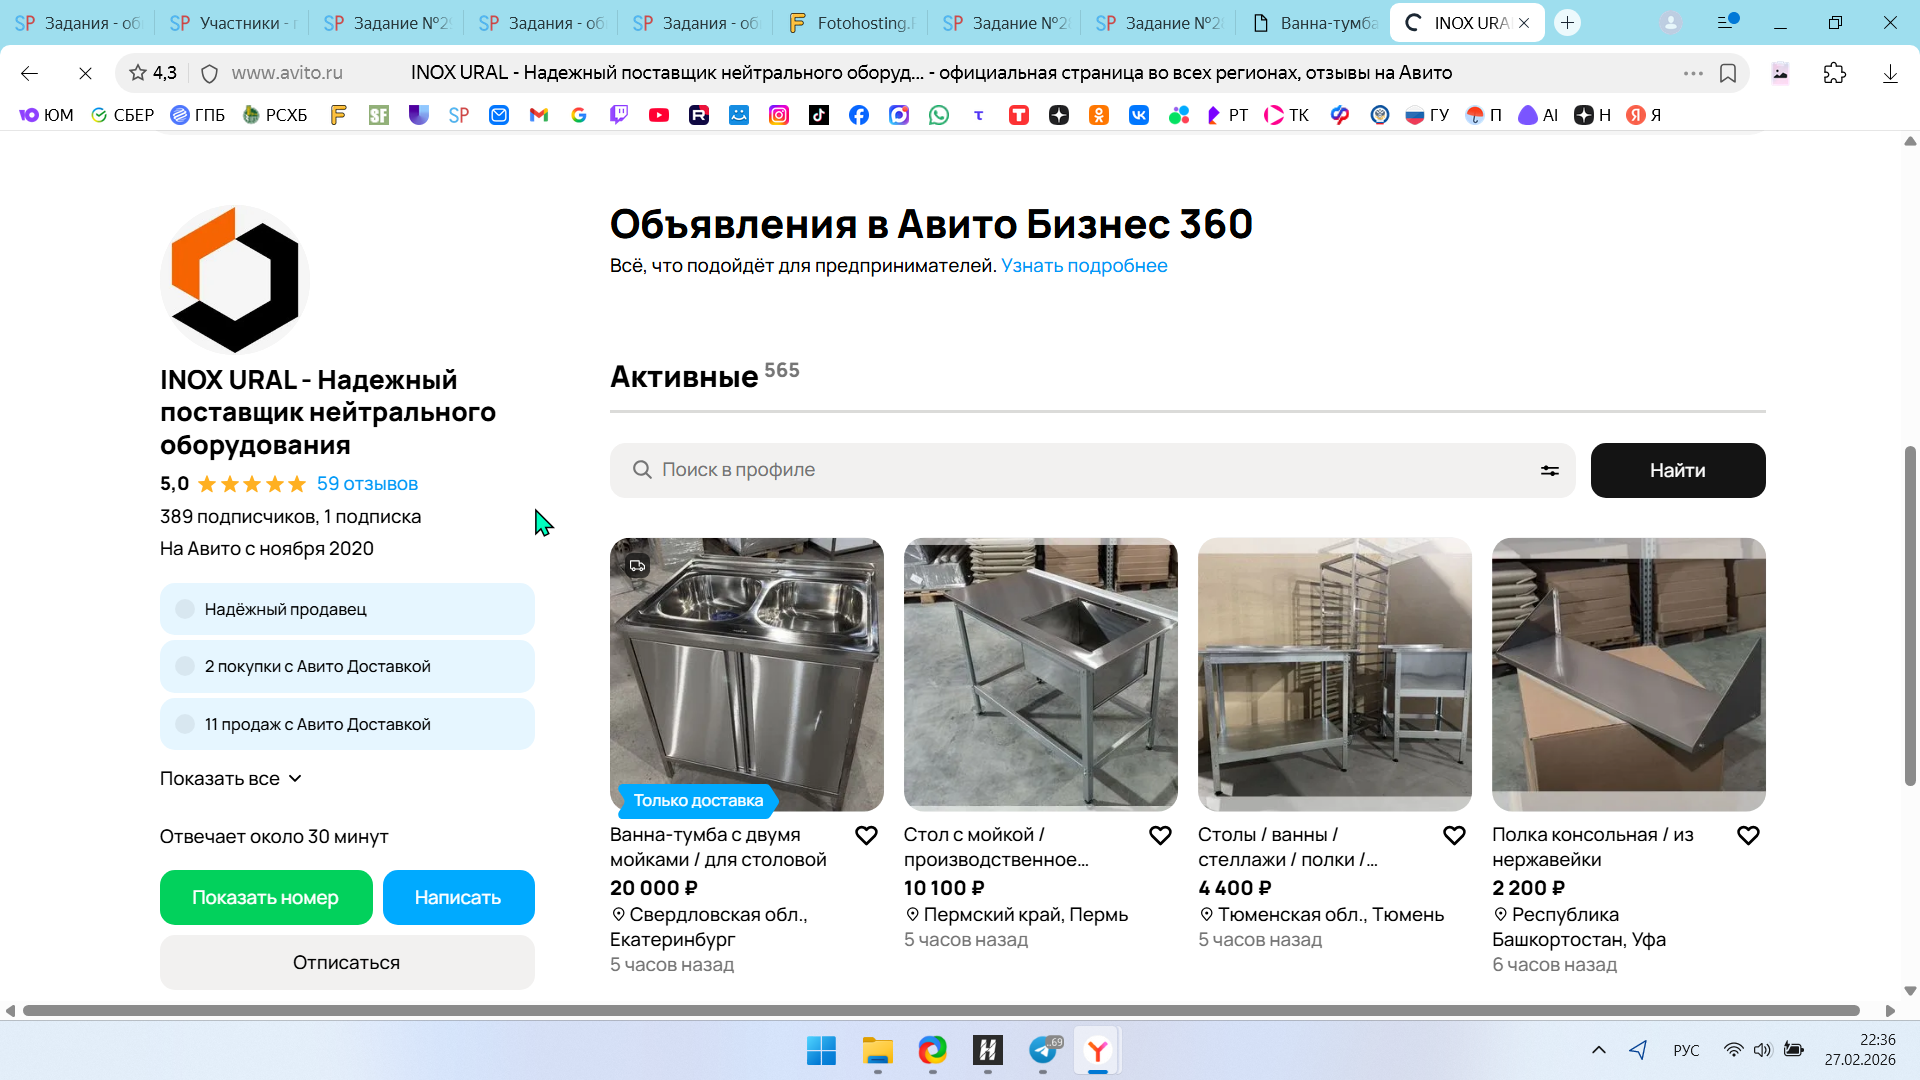
Task: Expand the Показать все badges list
Action: pyautogui.click(x=231, y=779)
